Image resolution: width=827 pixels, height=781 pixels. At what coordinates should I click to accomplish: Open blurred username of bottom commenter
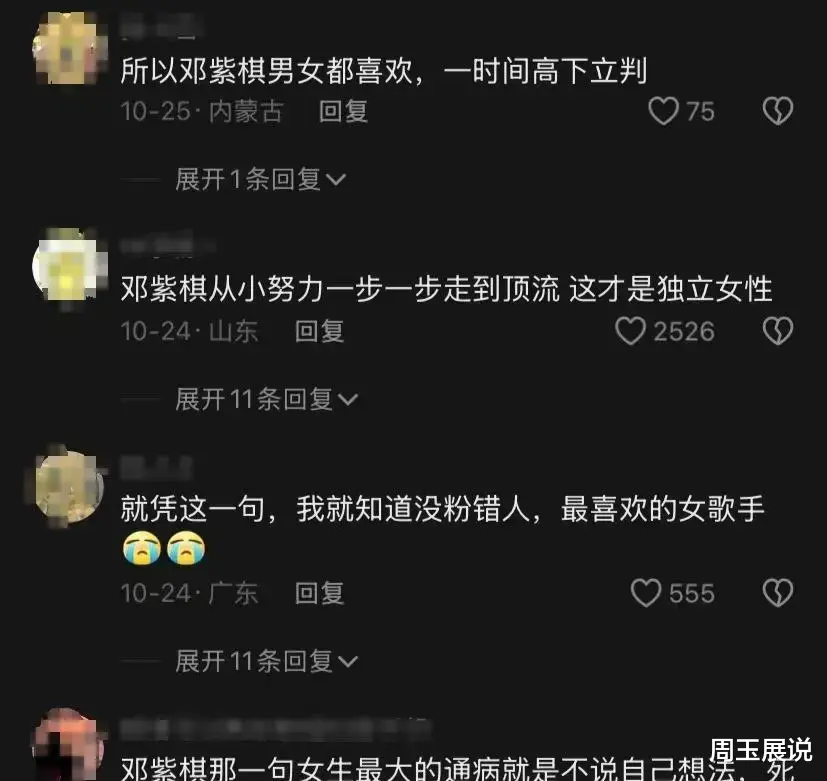point(275,729)
